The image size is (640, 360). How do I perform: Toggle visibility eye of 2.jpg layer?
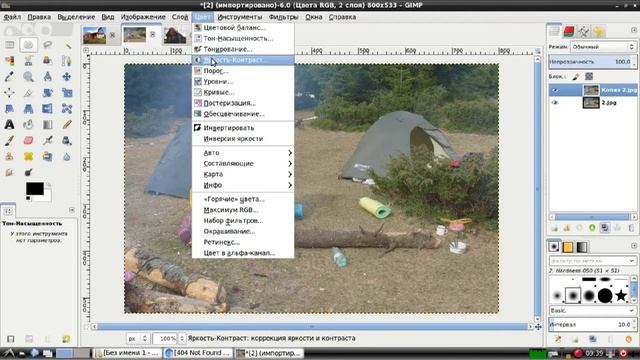tap(555, 102)
